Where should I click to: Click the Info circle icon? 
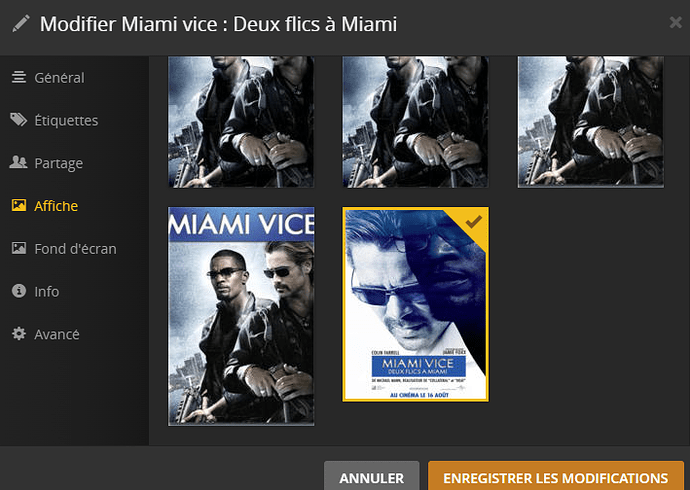[18, 291]
